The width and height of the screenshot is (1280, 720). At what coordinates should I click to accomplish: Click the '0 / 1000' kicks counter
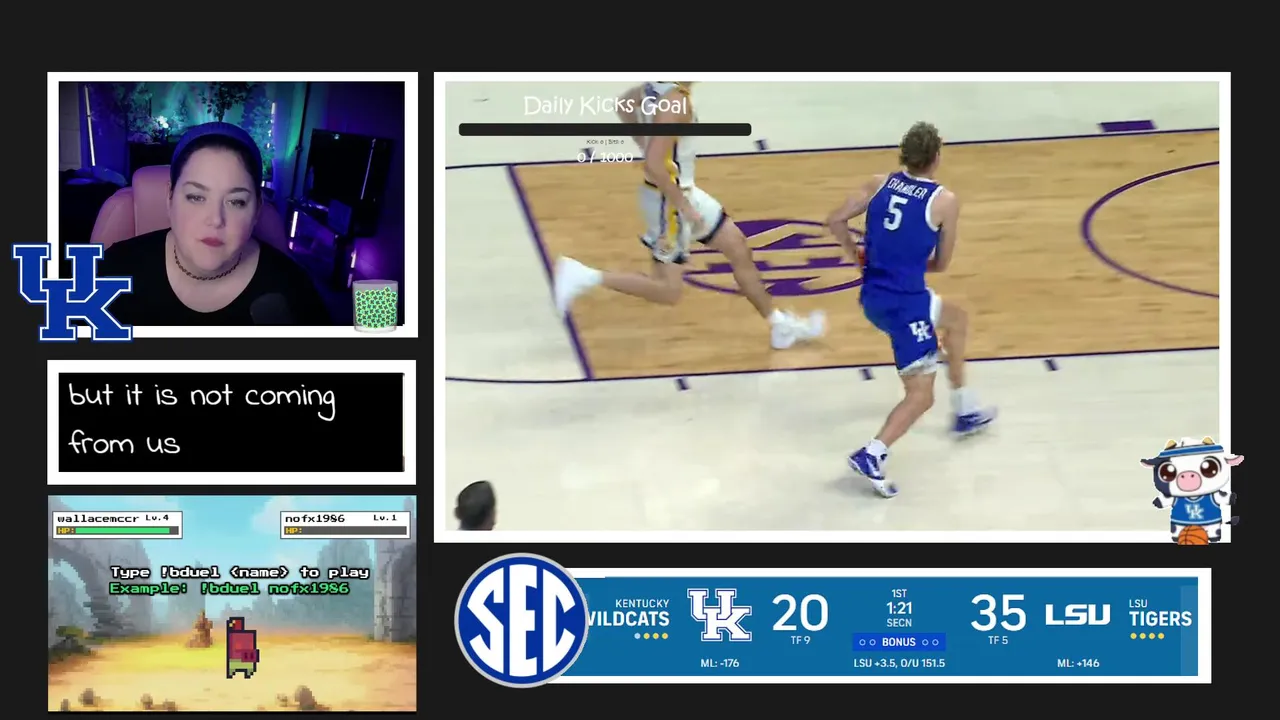tap(605, 157)
